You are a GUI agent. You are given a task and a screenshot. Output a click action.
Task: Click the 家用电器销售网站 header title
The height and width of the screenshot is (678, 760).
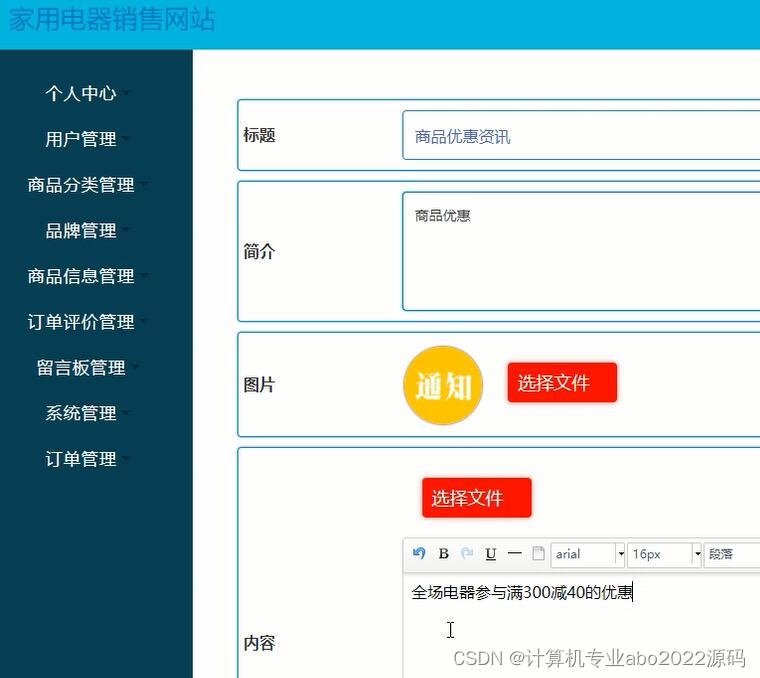pyautogui.click(x=112, y=19)
